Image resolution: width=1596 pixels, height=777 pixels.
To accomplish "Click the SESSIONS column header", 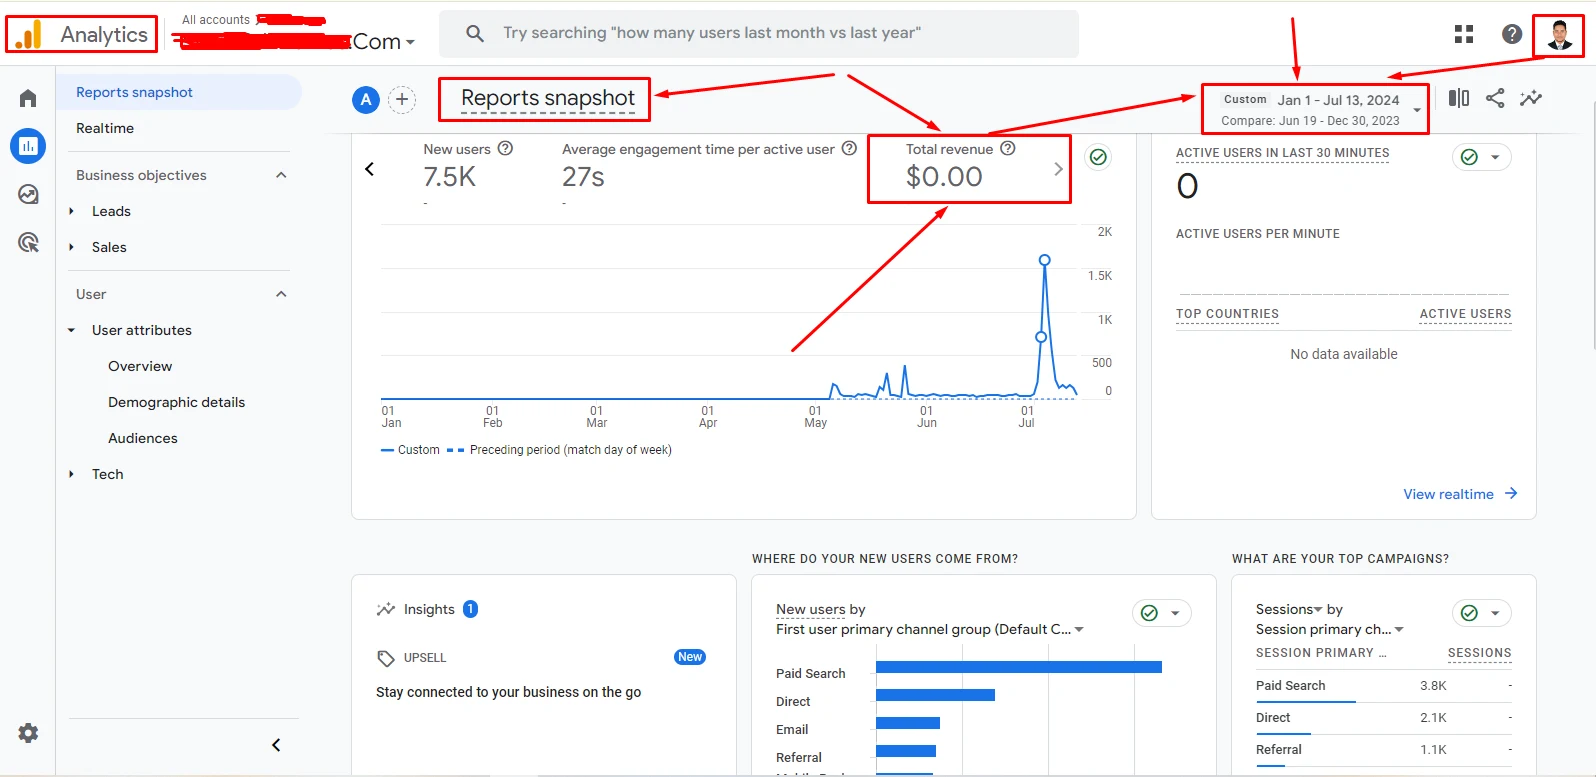I will (x=1479, y=653).
